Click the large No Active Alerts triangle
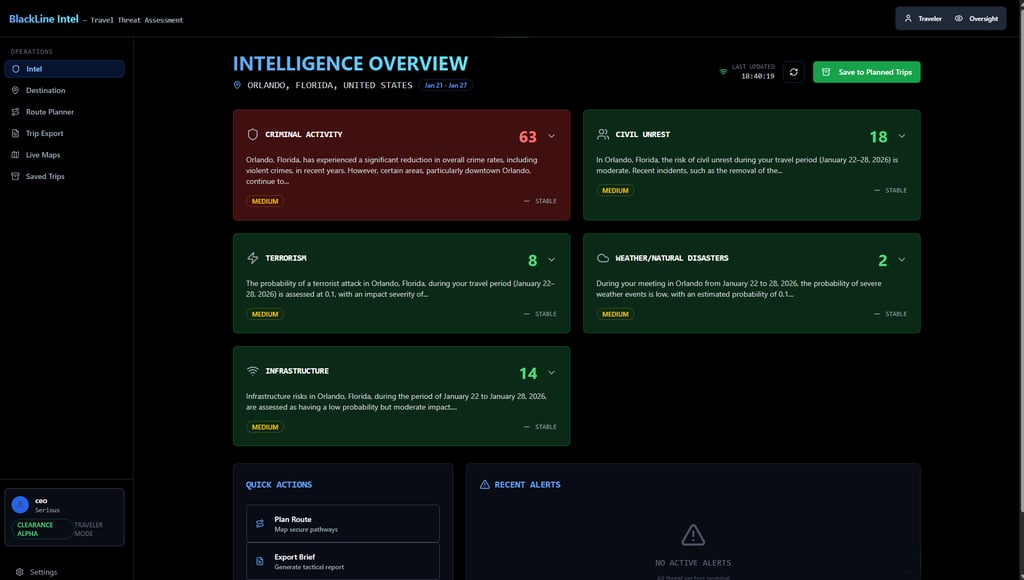The image size is (1024, 580). point(693,535)
